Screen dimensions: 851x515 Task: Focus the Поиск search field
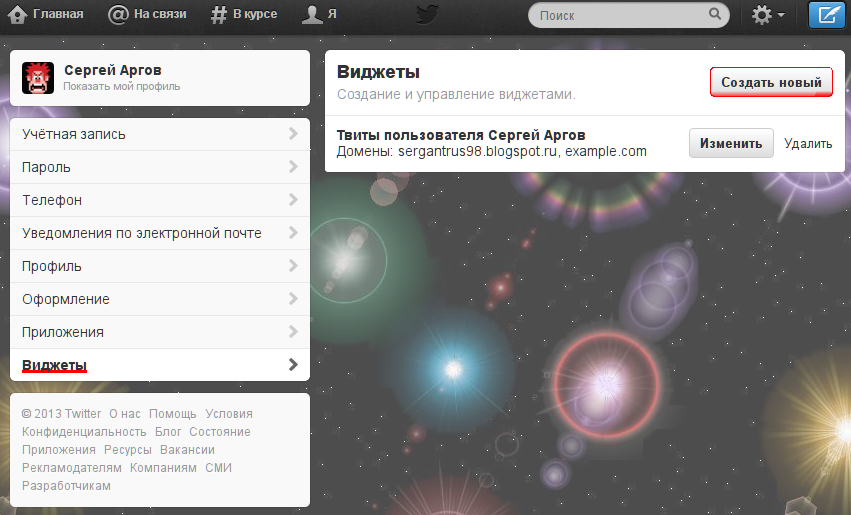(x=628, y=15)
